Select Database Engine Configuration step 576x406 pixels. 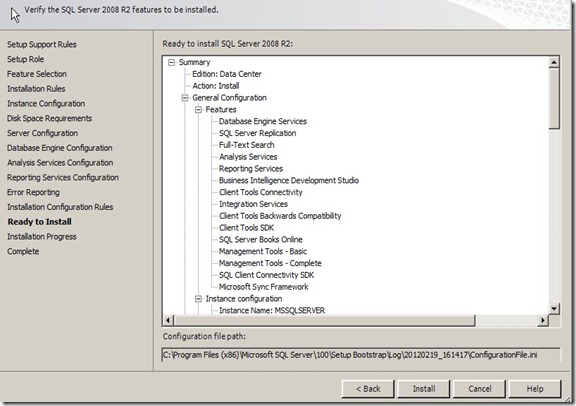(x=60, y=148)
